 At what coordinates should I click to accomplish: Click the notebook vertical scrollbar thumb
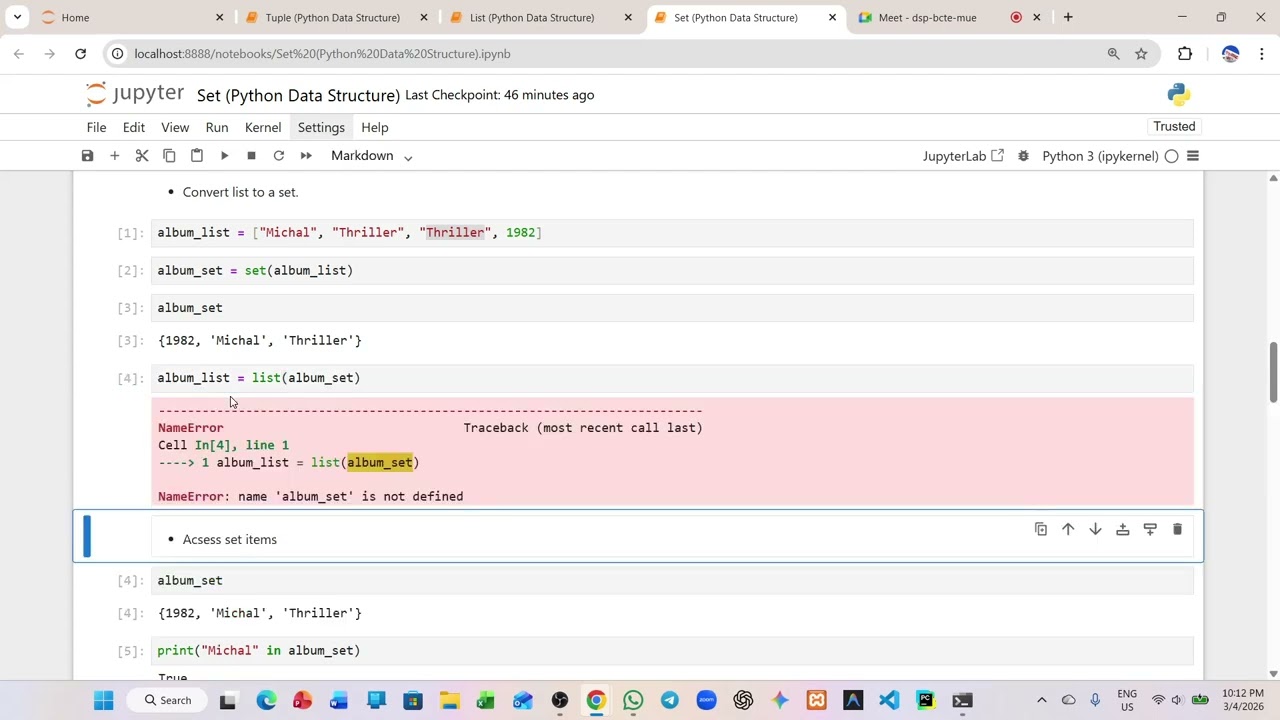point(1273,372)
